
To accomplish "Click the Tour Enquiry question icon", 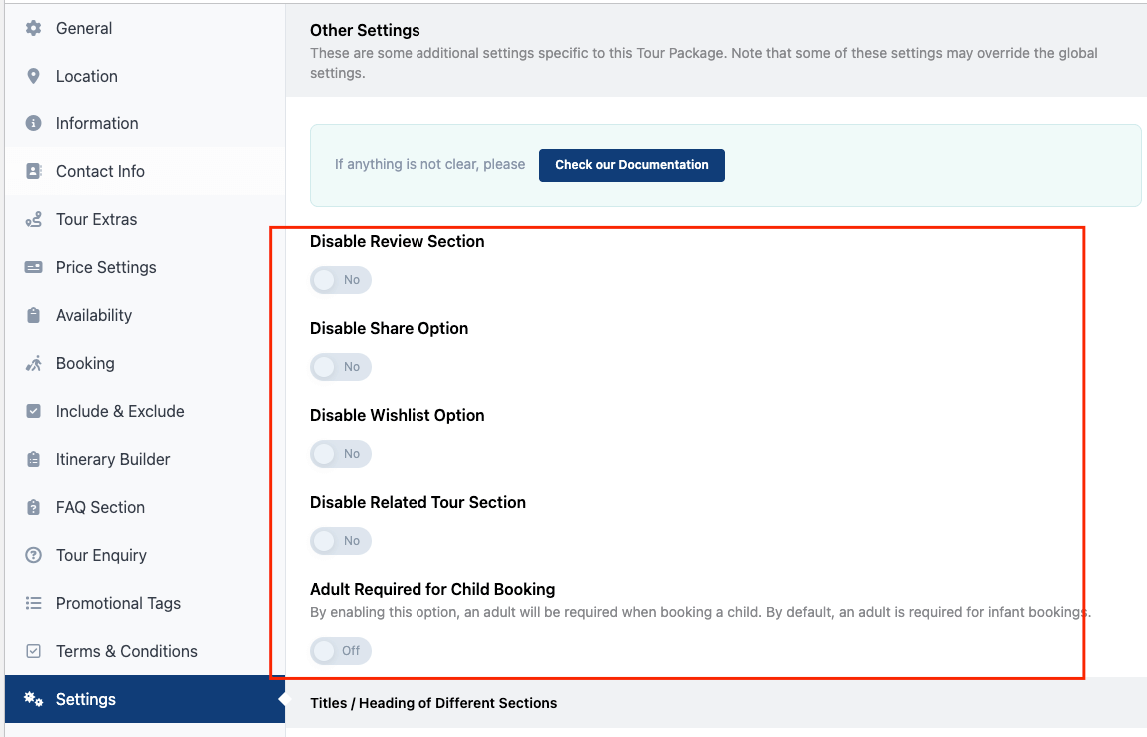I will [33, 555].
